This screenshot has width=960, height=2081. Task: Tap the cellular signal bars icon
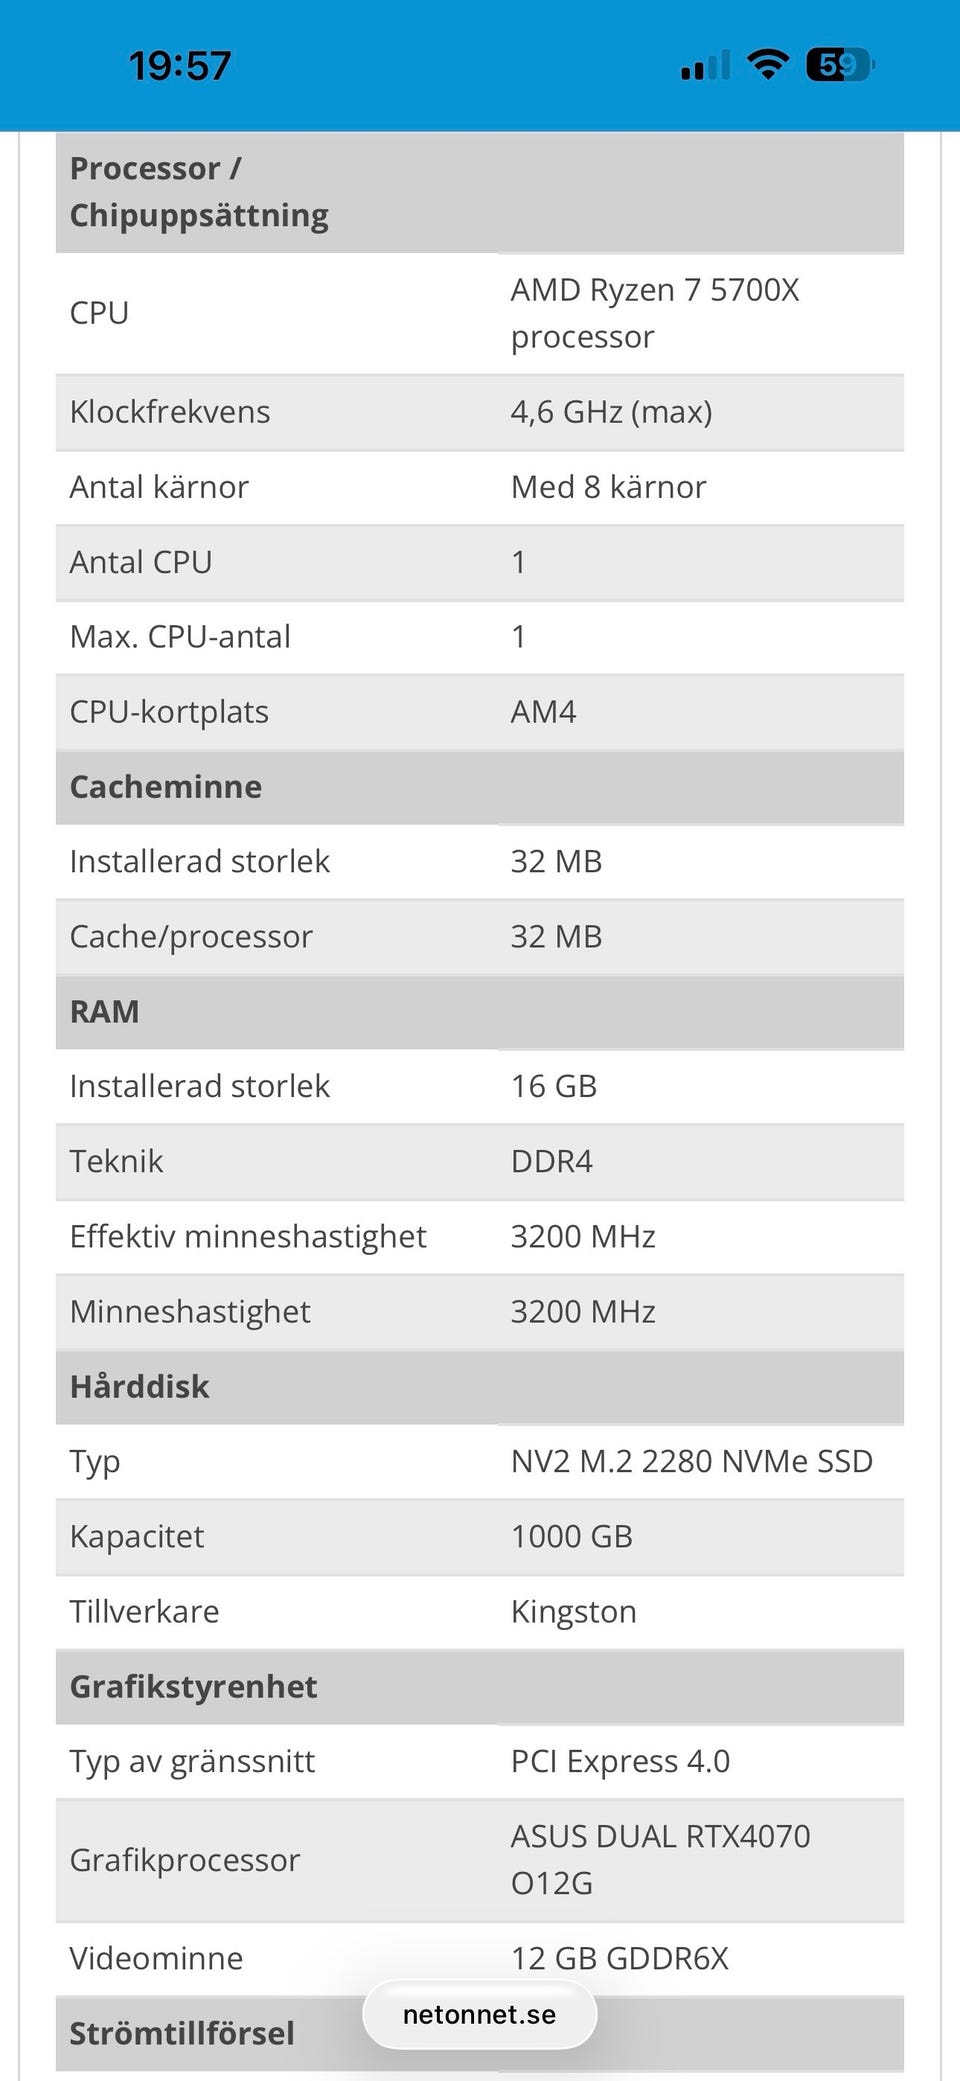point(706,66)
